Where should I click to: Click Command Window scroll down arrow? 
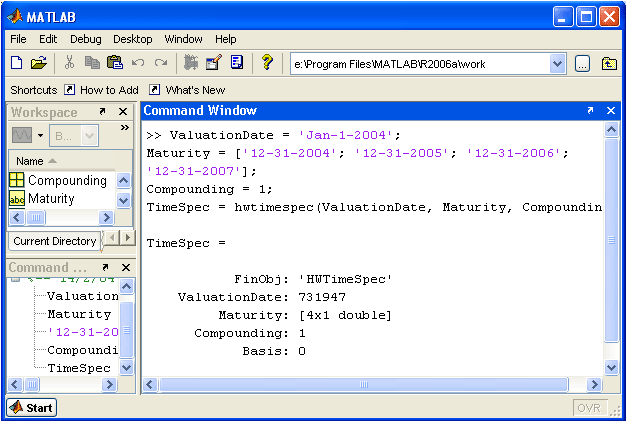pyautogui.click(x=611, y=368)
